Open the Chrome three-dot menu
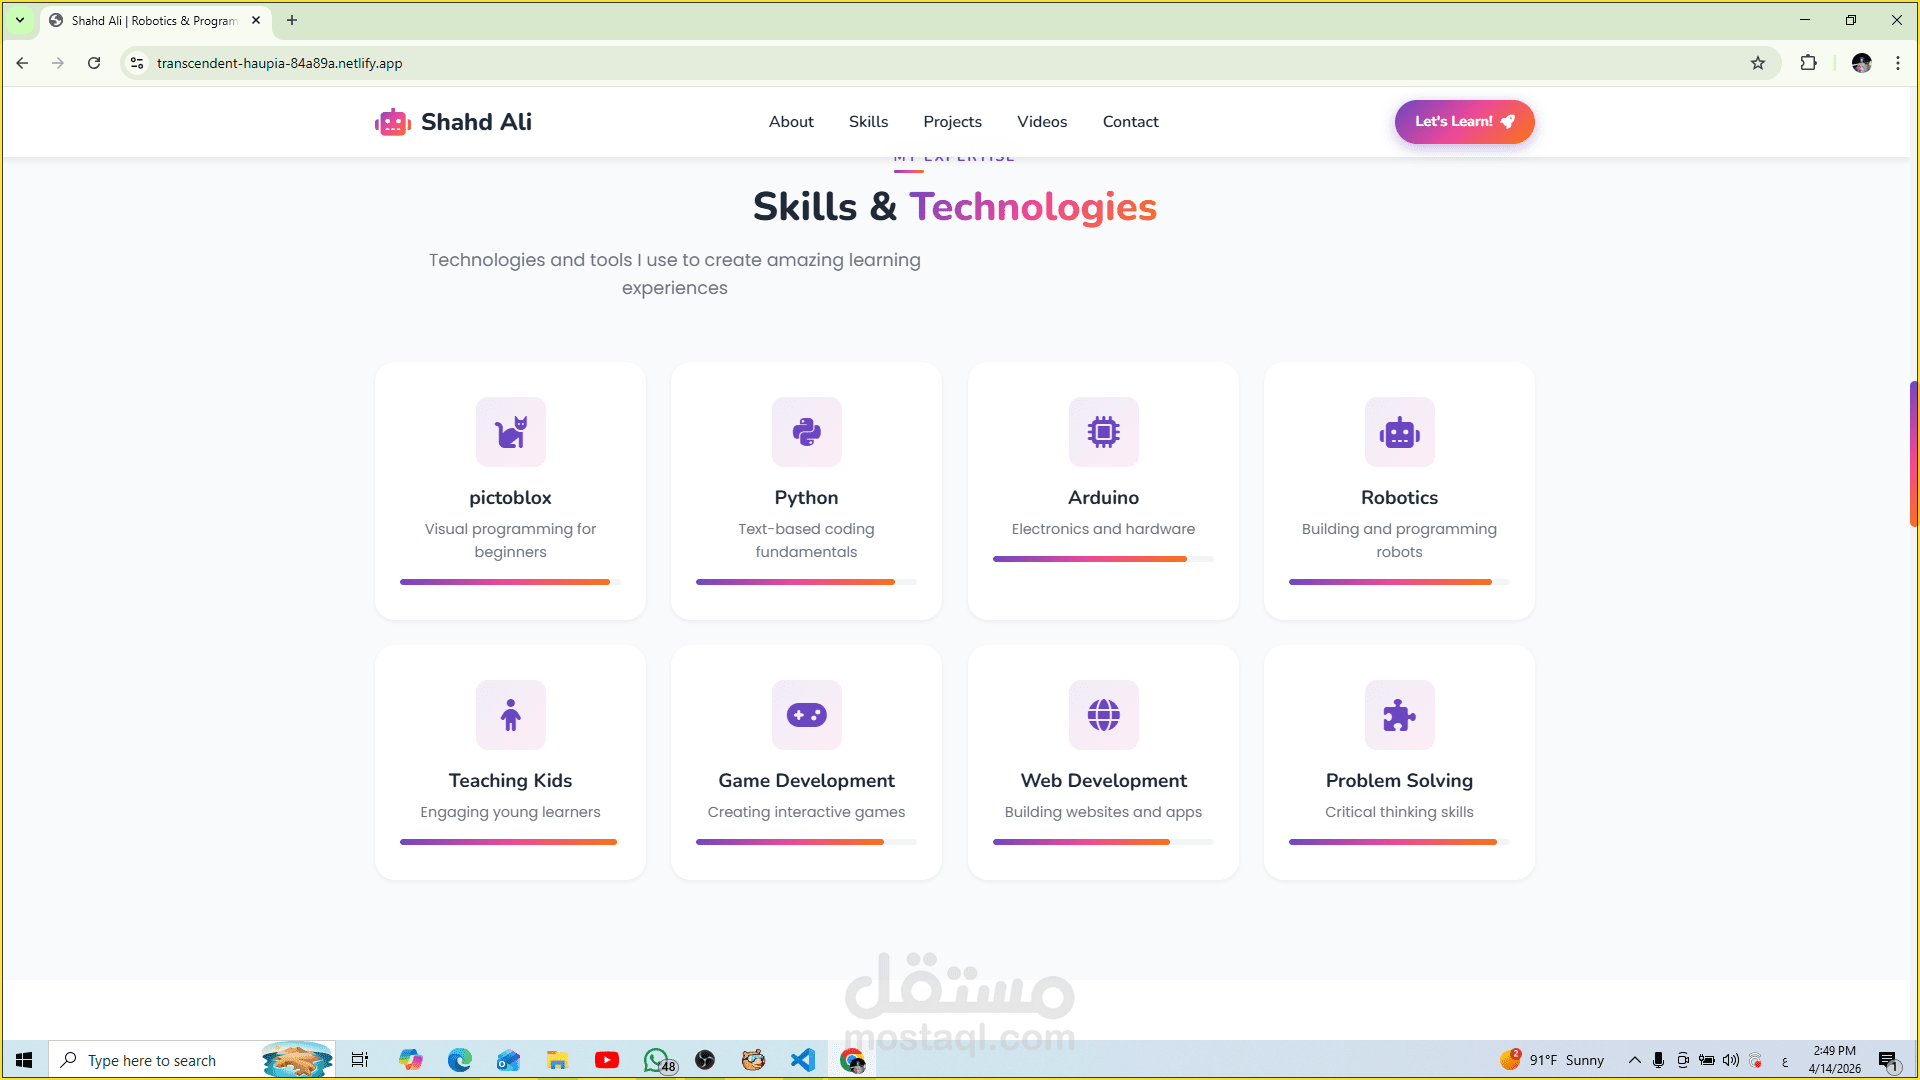The width and height of the screenshot is (1920, 1080). coord(1898,63)
